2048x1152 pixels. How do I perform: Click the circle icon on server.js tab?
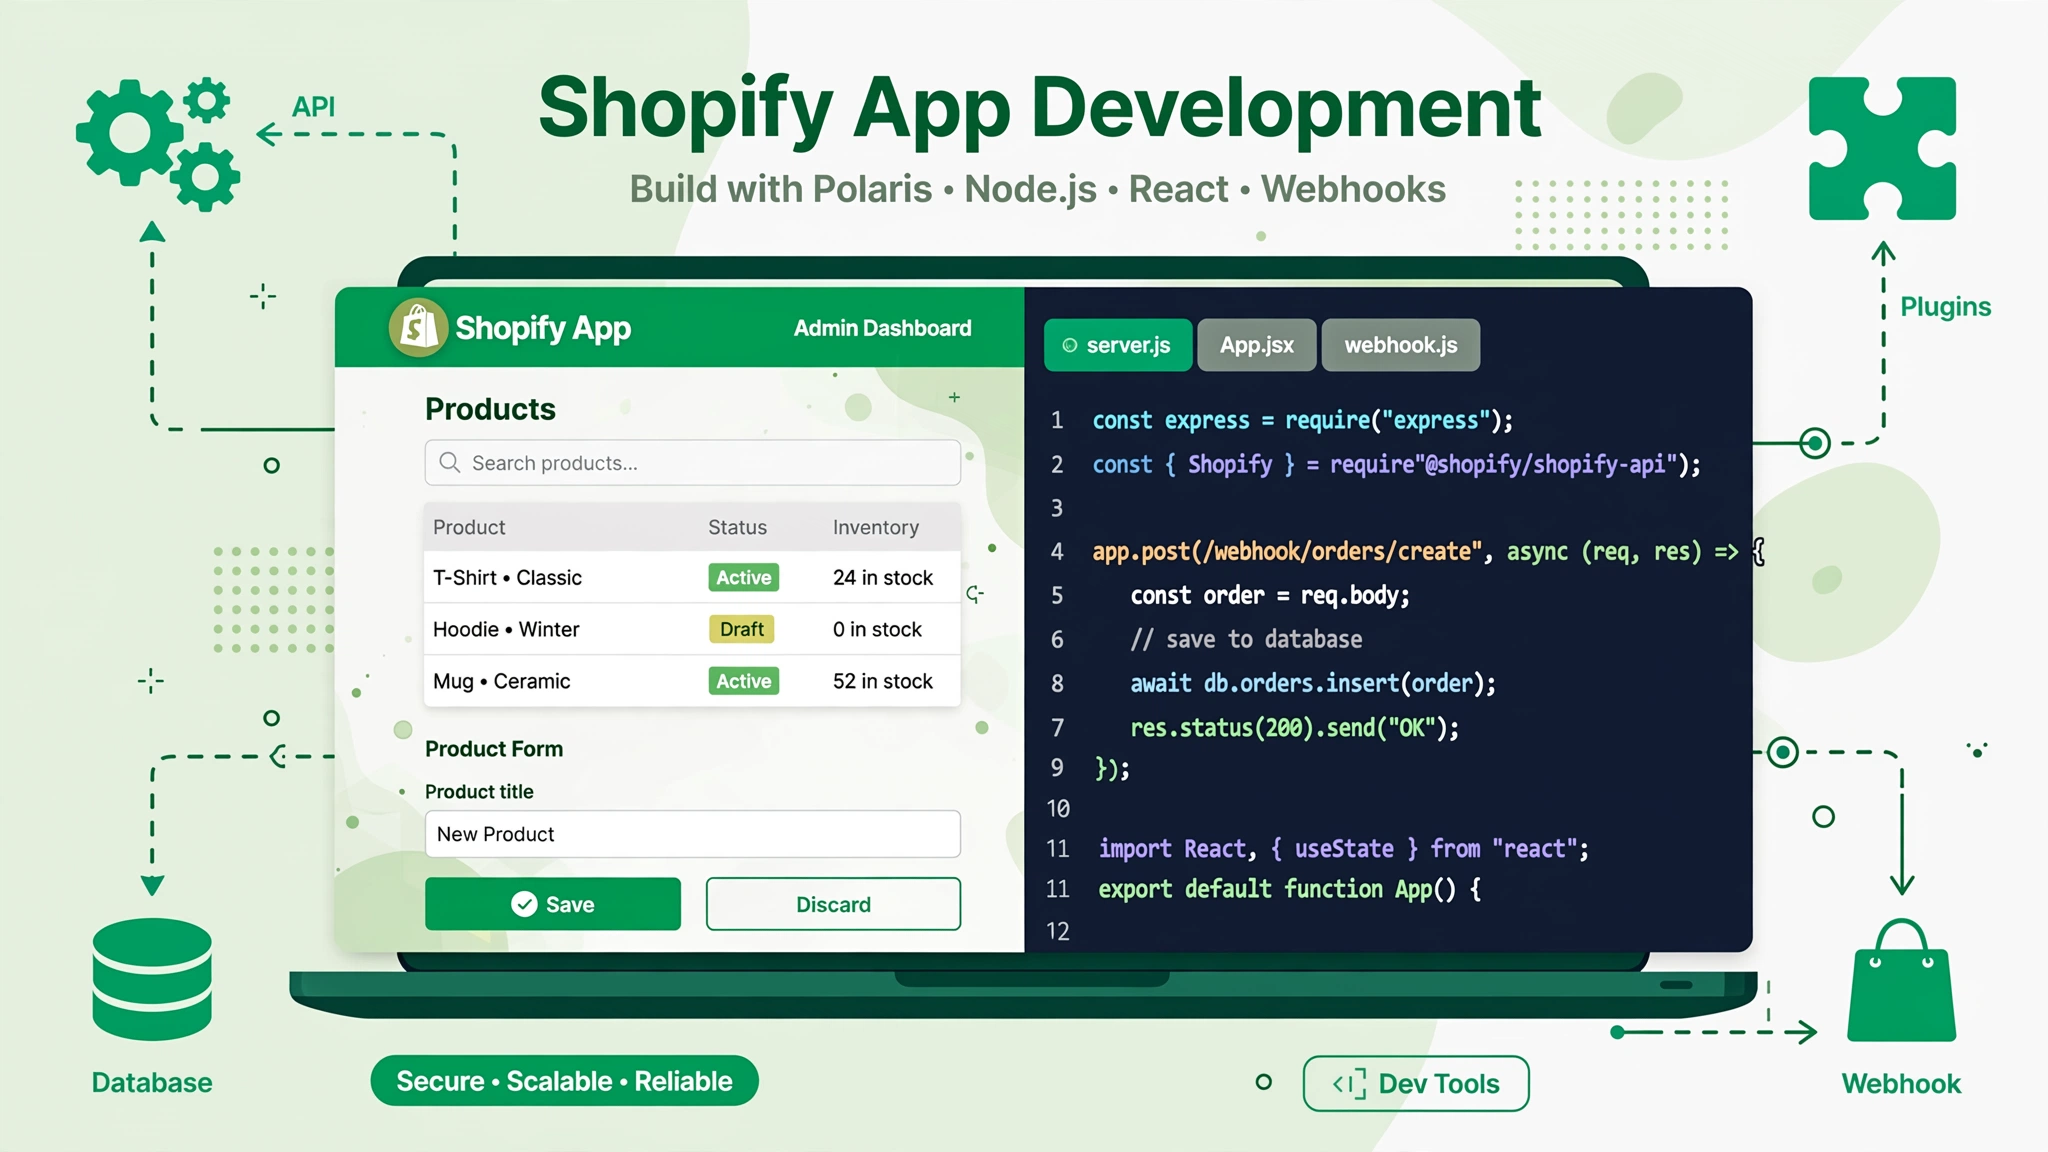click(x=1069, y=345)
